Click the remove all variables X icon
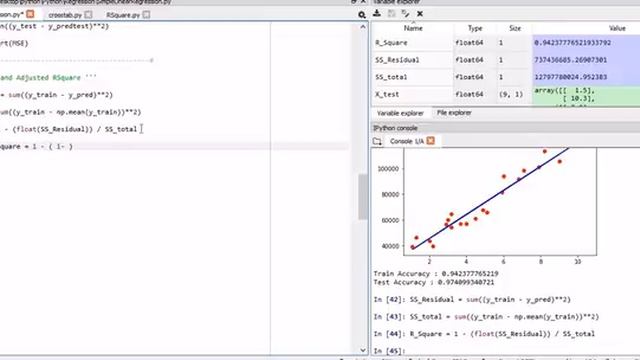This screenshot has width=640, height=360. click(420, 13)
